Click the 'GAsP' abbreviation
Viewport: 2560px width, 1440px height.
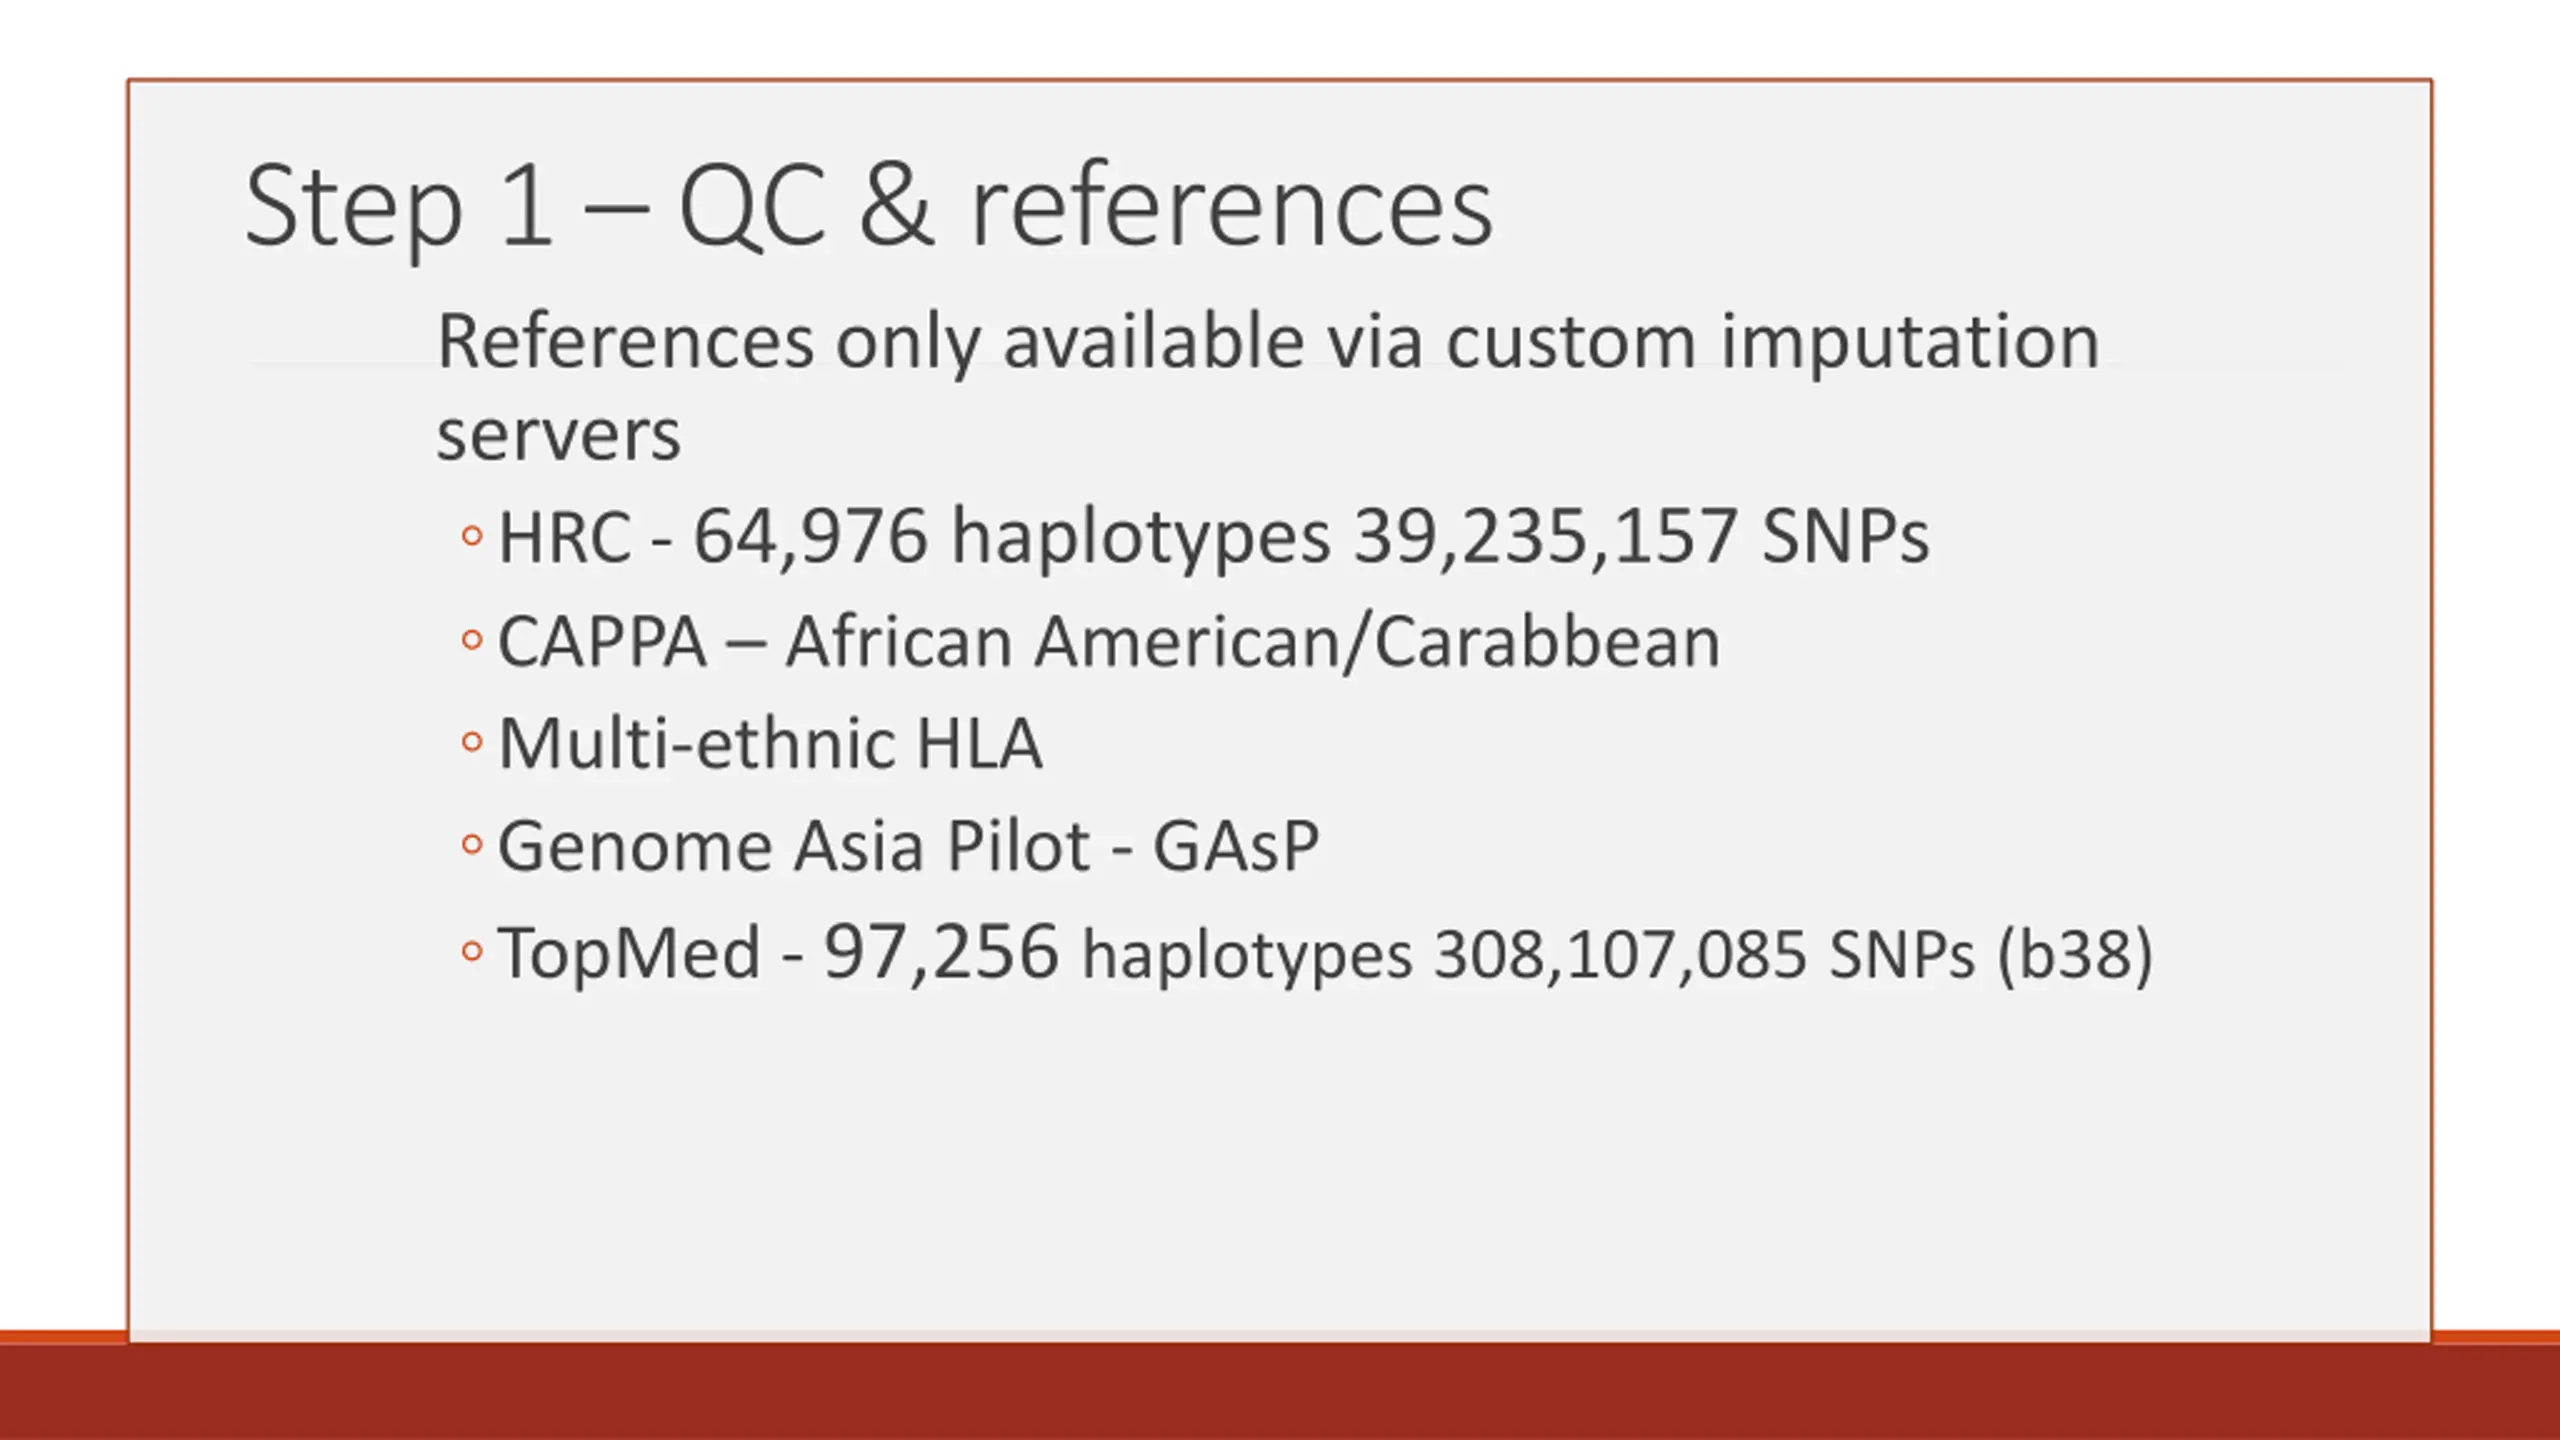coord(1236,847)
